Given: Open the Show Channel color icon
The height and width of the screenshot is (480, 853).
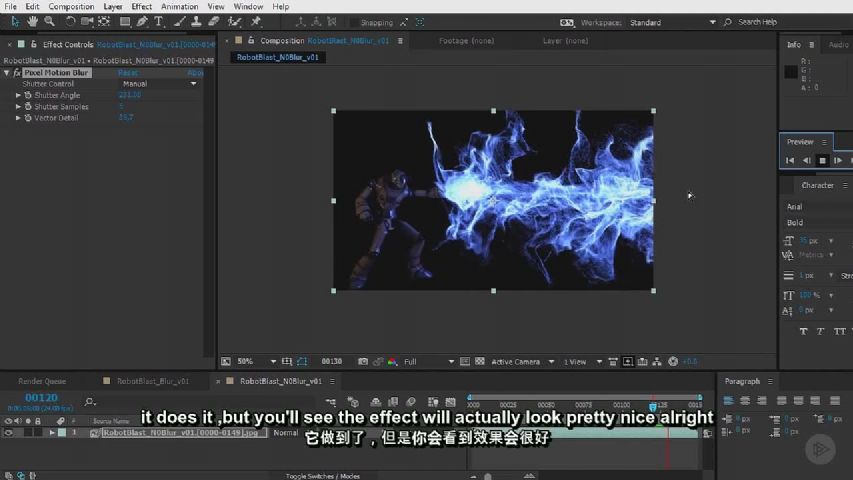Looking at the screenshot, I should (x=392, y=361).
